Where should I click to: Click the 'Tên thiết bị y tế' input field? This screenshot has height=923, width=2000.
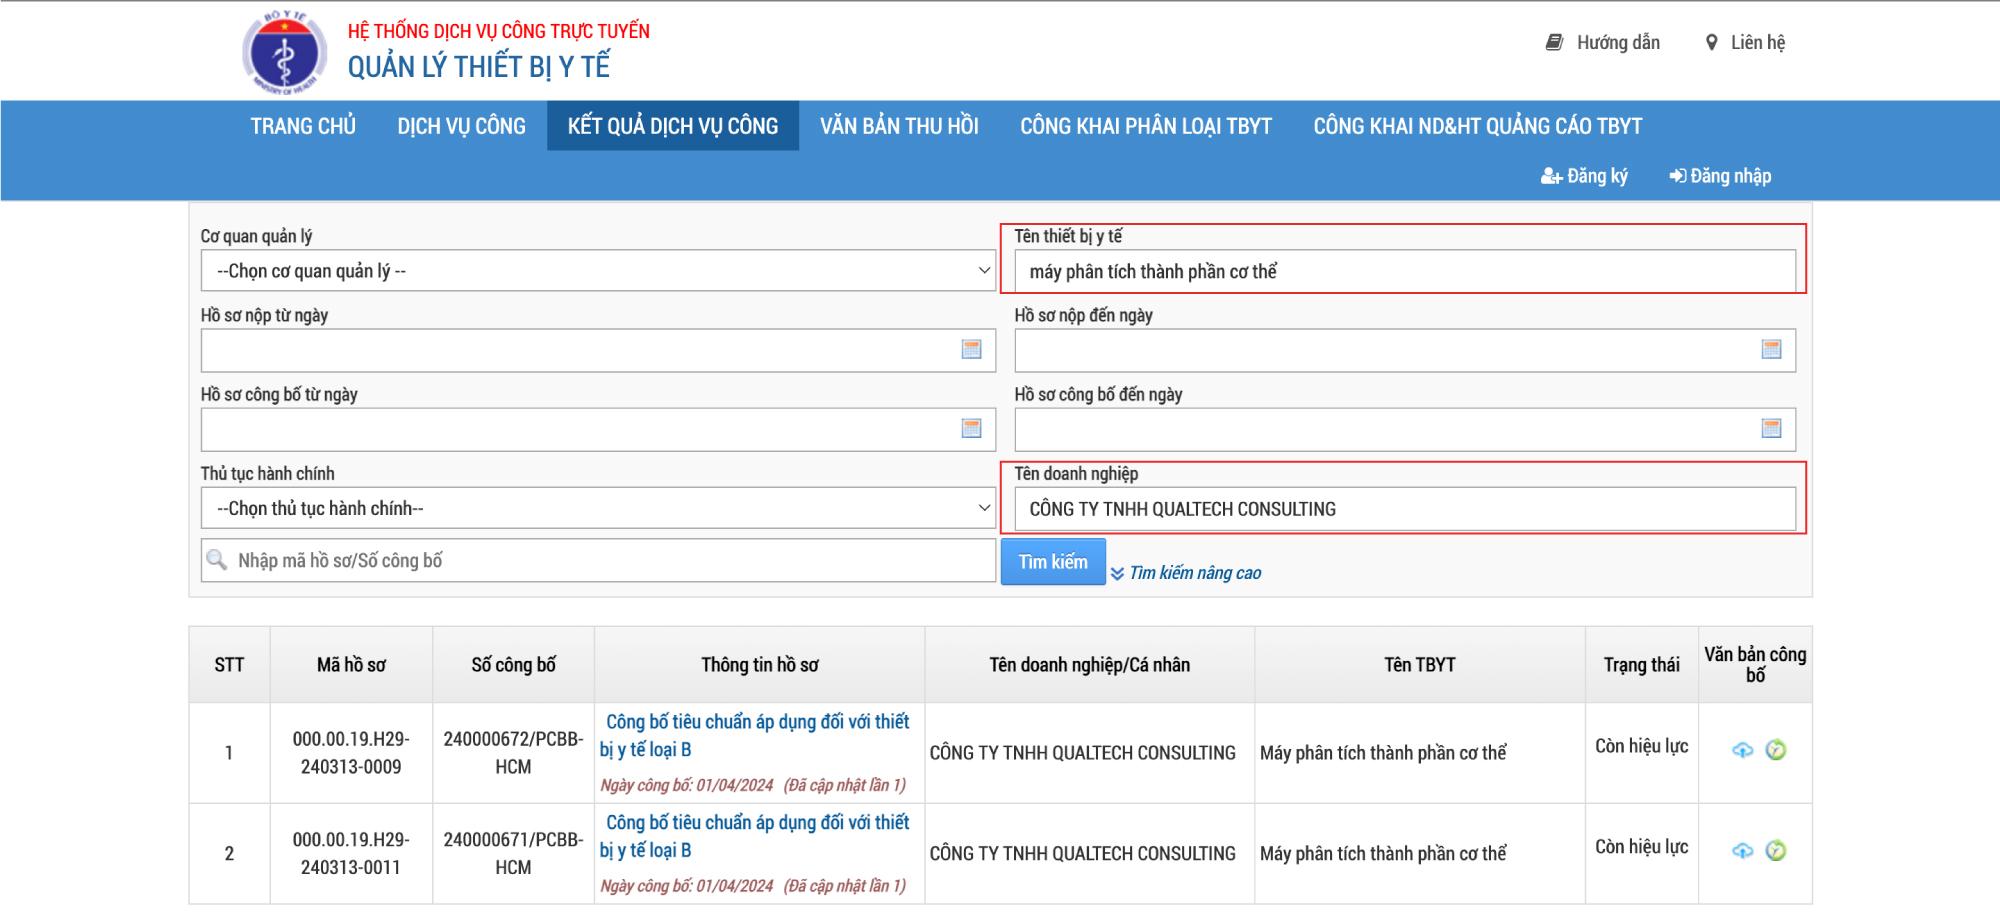(x=1404, y=272)
